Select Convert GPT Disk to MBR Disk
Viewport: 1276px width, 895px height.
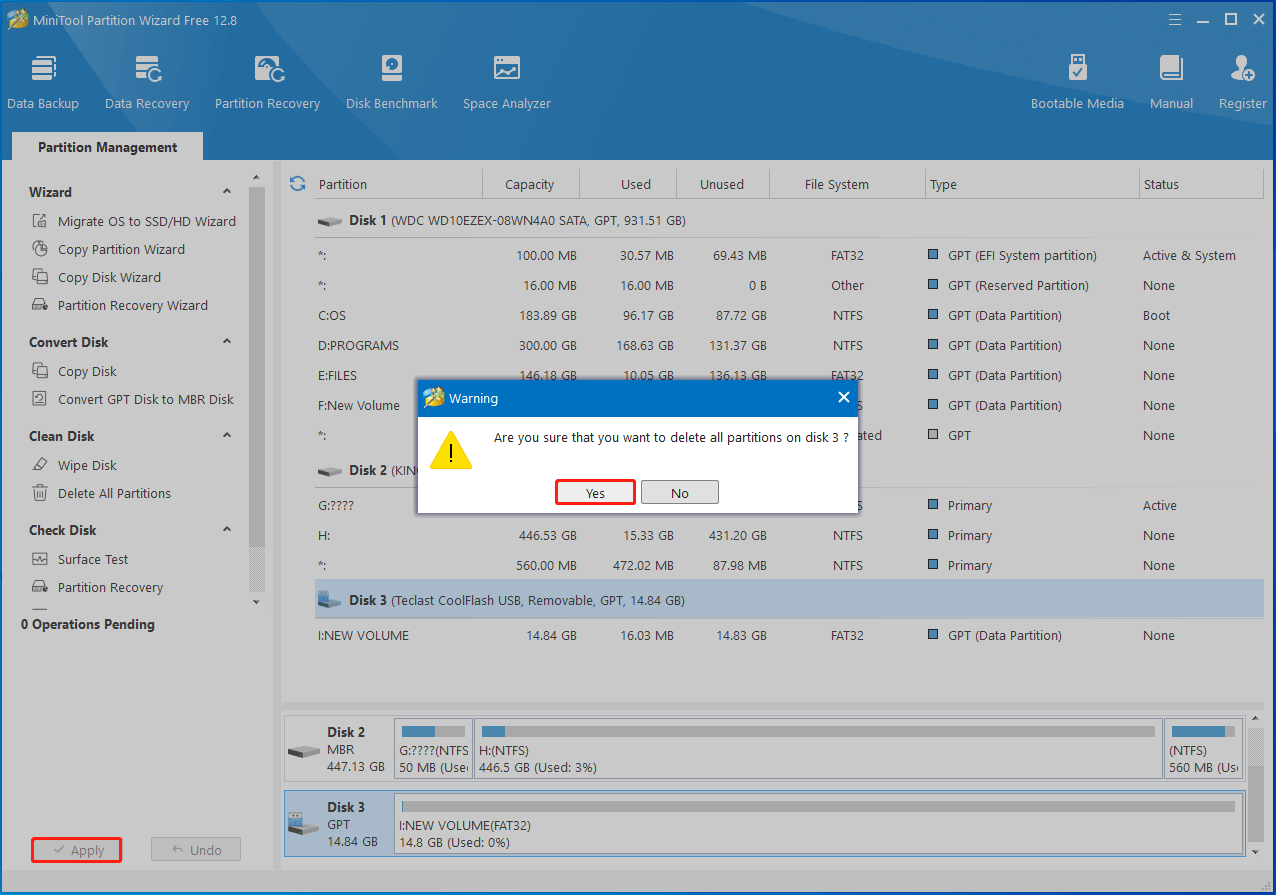pyautogui.click(x=133, y=399)
